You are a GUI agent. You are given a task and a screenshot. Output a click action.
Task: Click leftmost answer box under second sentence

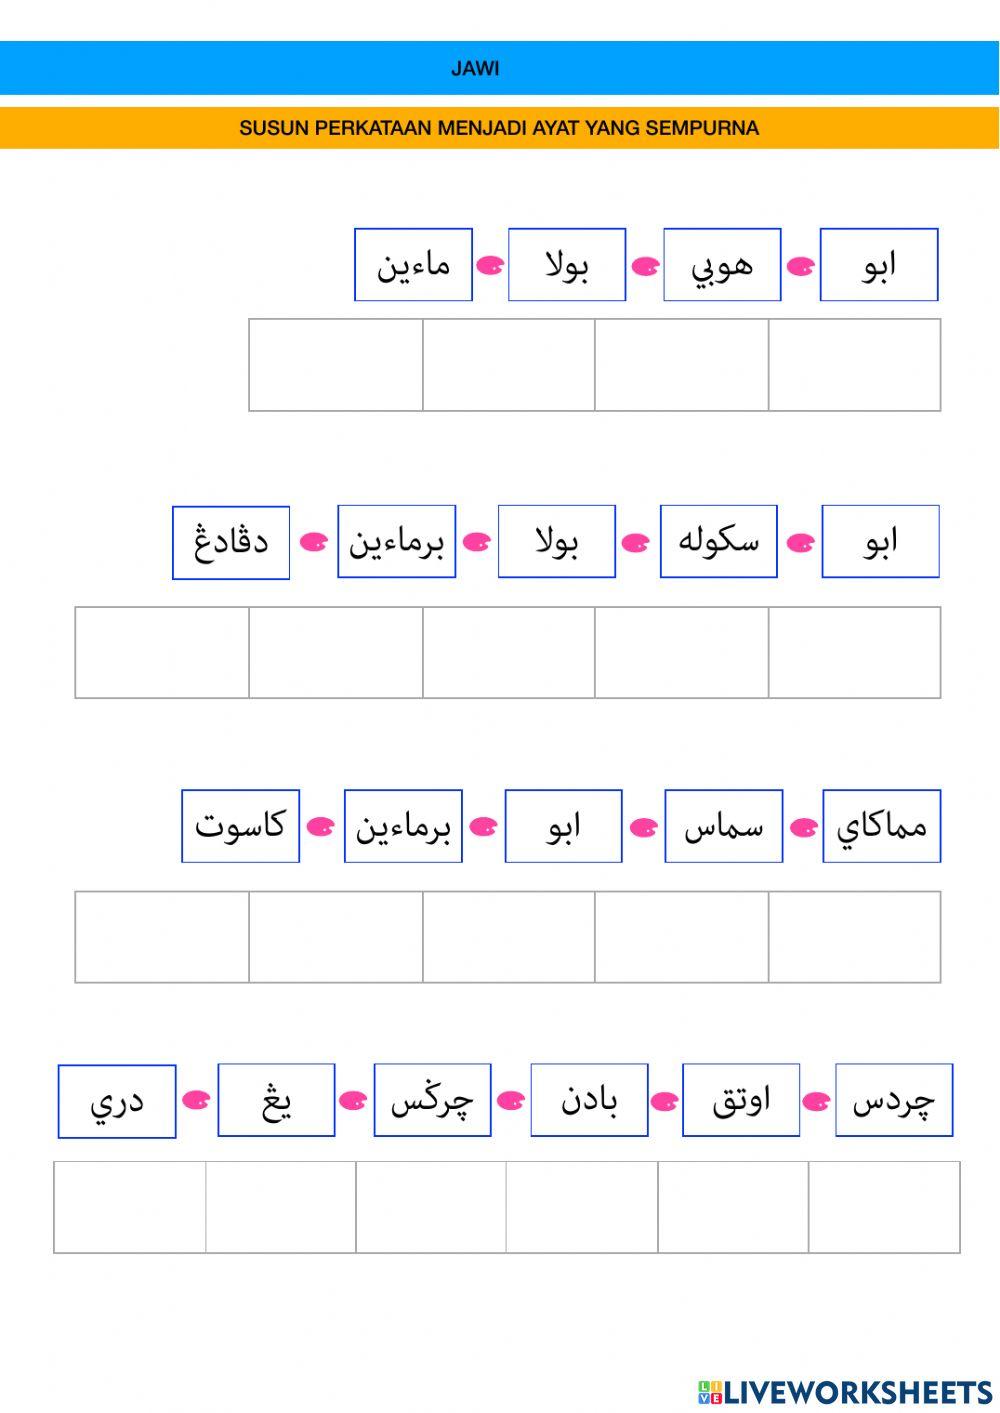click(162, 652)
